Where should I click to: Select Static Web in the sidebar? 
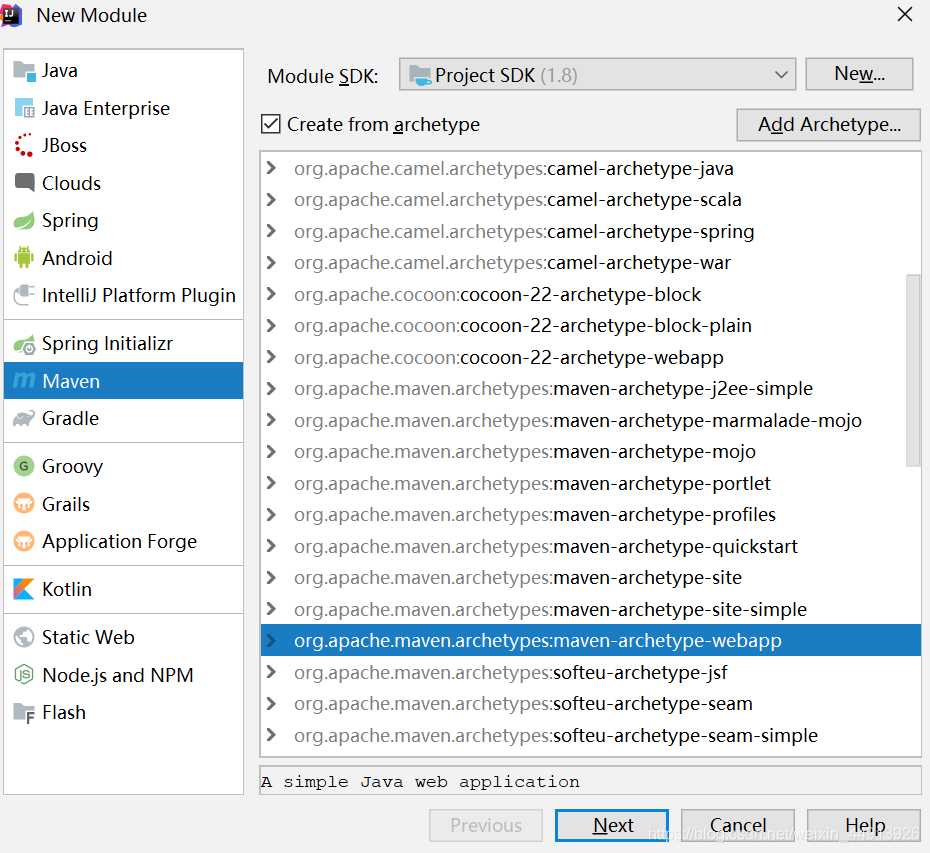click(88, 638)
